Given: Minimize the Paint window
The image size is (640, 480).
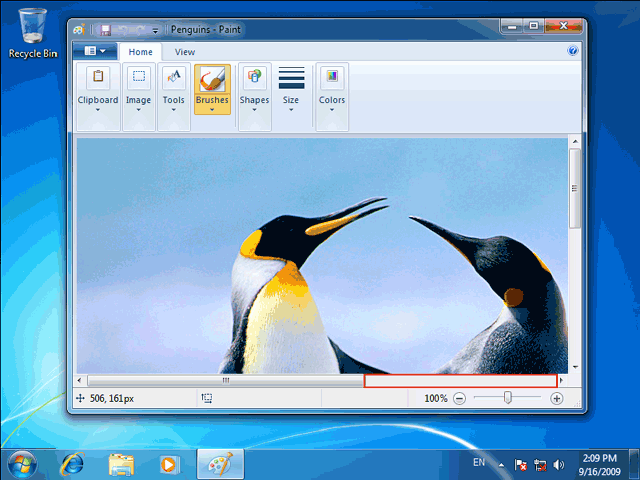Looking at the screenshot, I should click(x=512, y=26).
